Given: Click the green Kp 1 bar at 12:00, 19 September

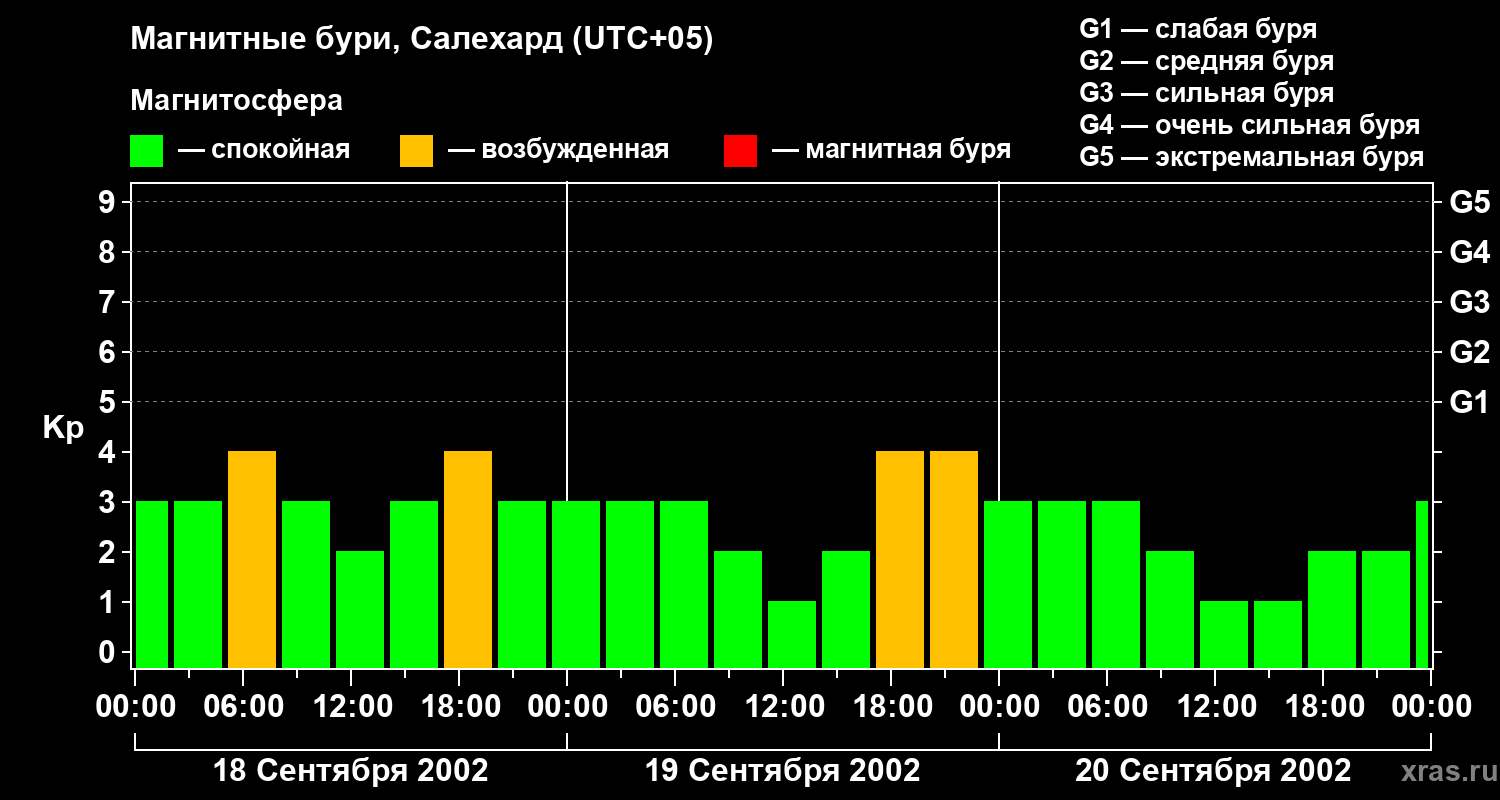Looking at the screenshot, I should [x=792, y=635].
